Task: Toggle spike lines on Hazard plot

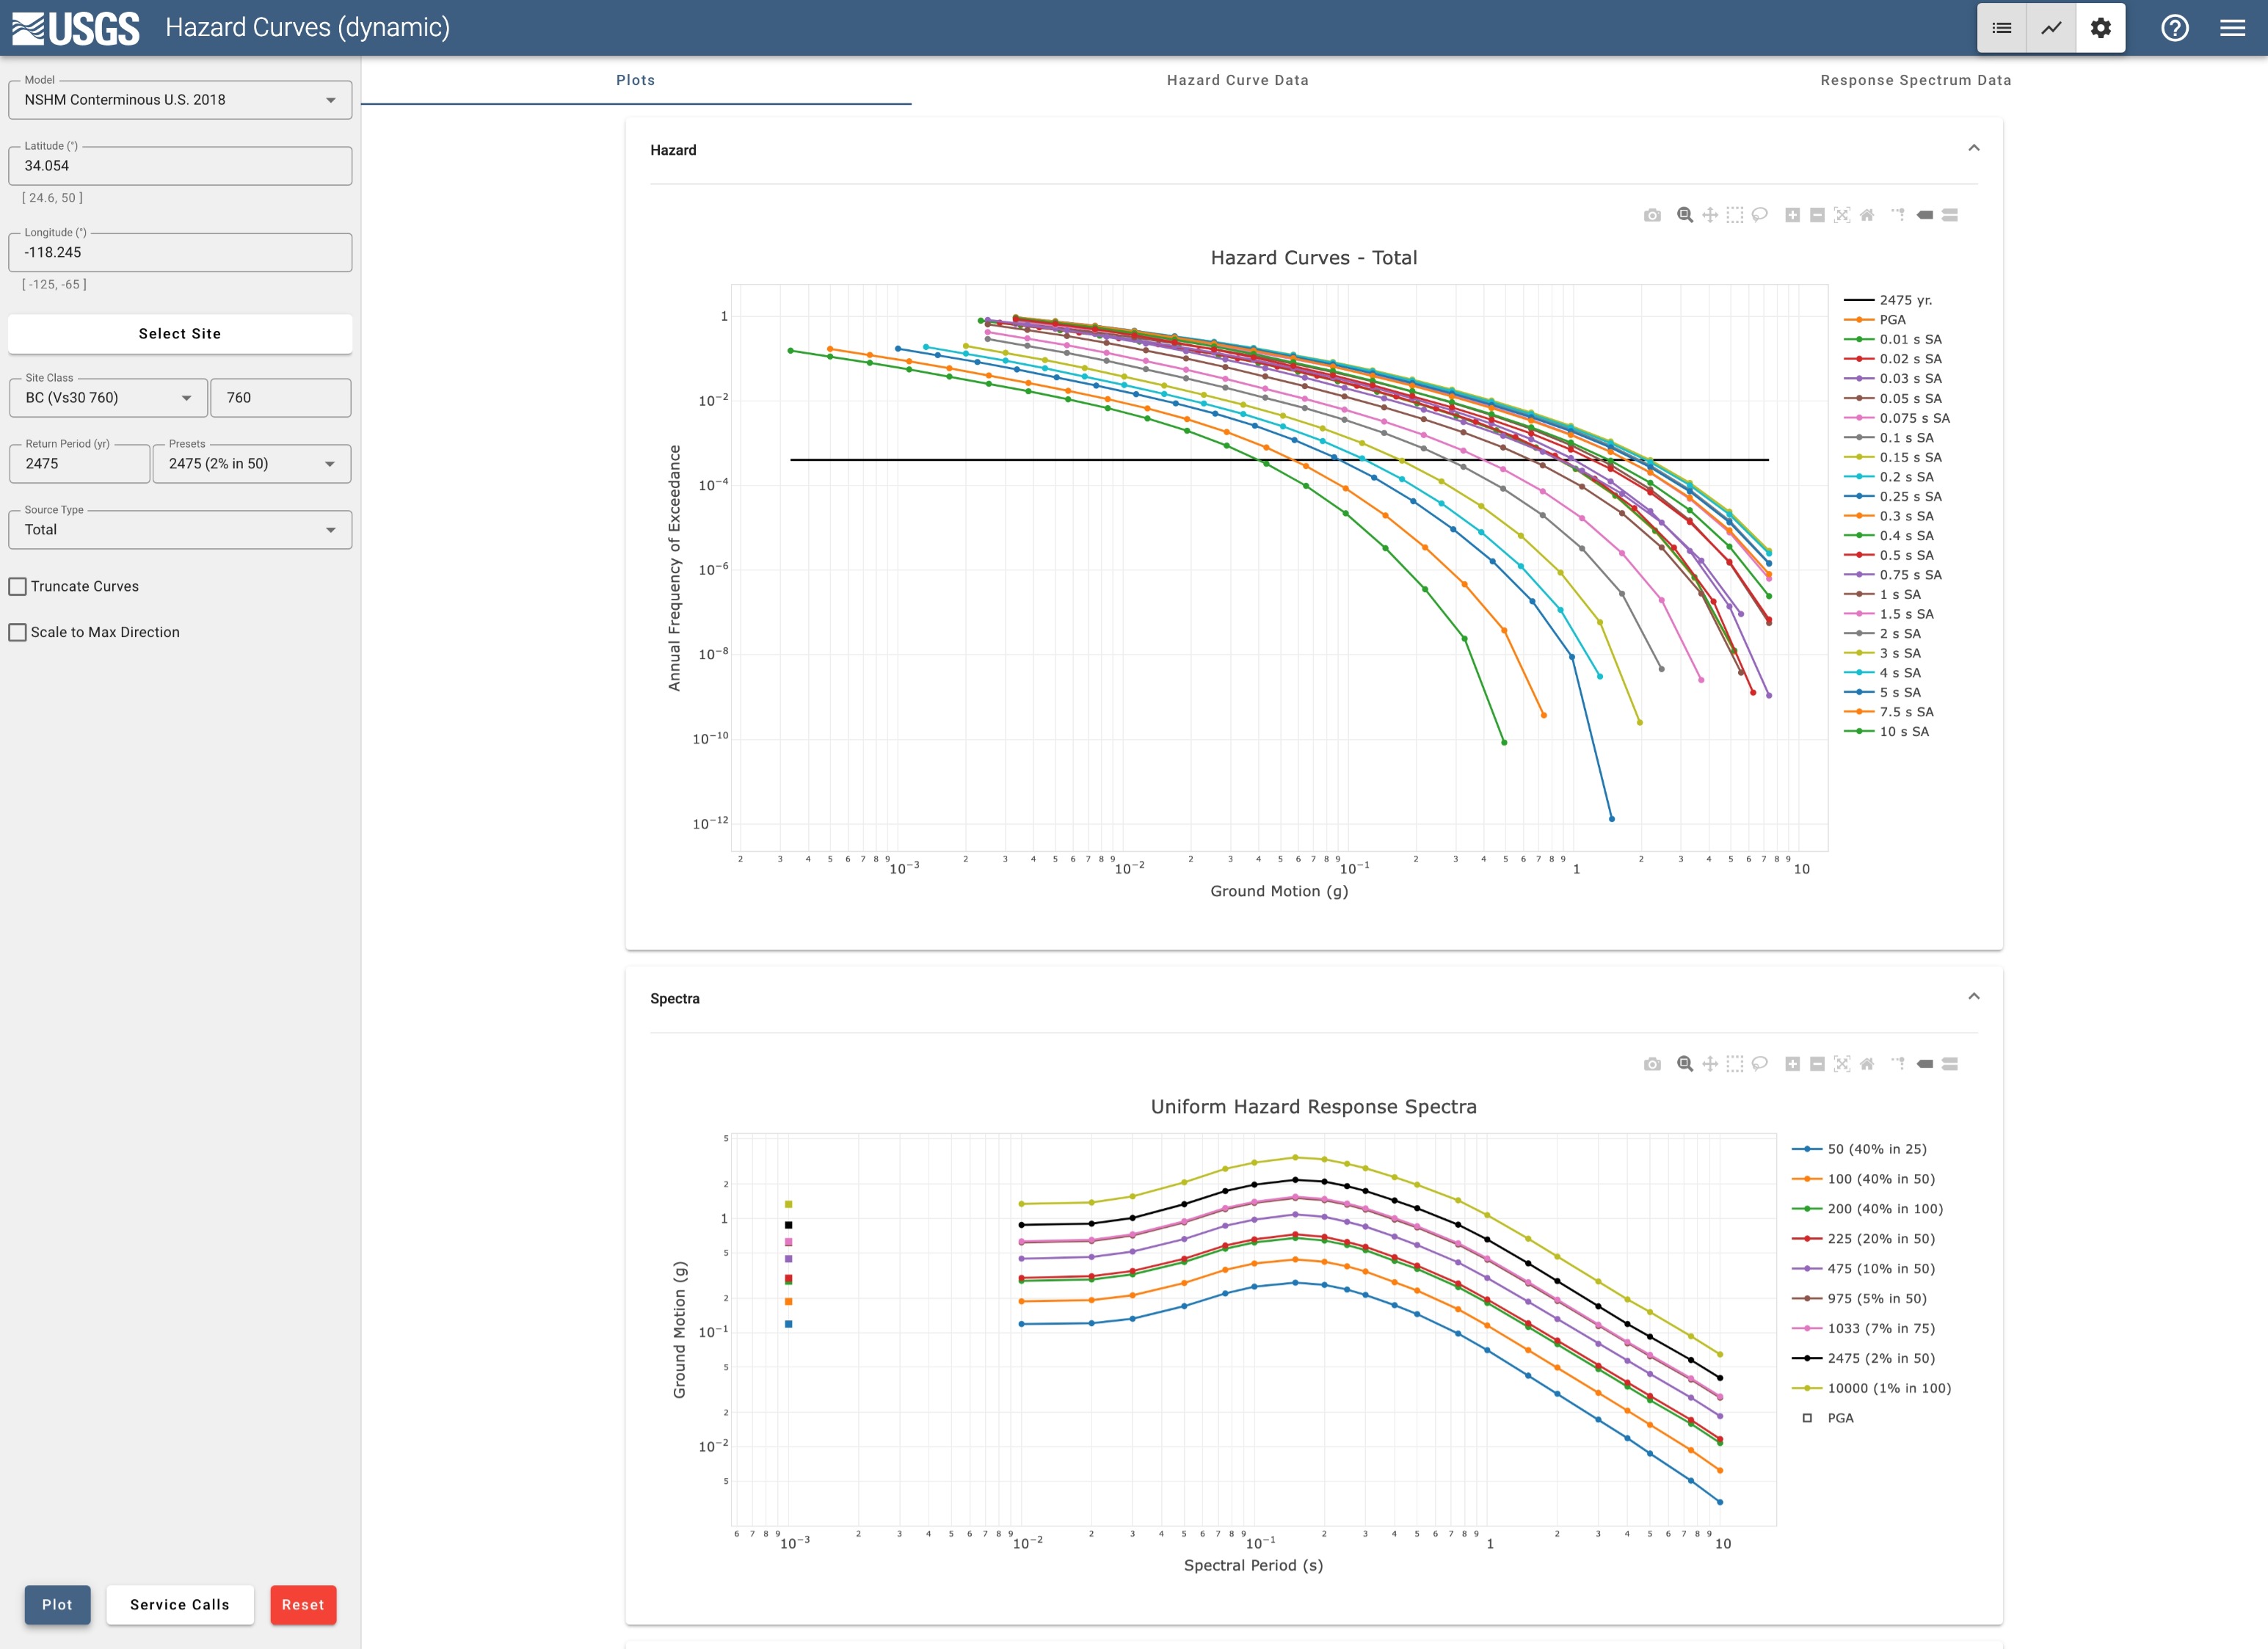Action: pos(1898,215)
